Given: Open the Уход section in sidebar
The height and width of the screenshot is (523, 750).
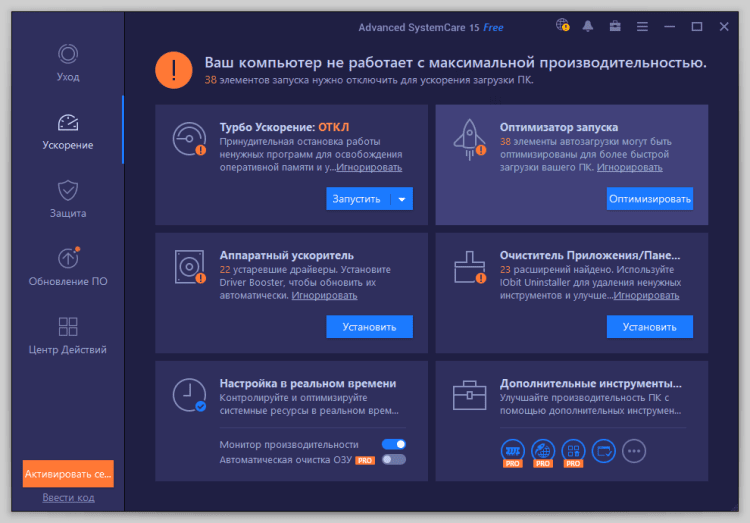Looking at the screenshot, I should point(68,63).
